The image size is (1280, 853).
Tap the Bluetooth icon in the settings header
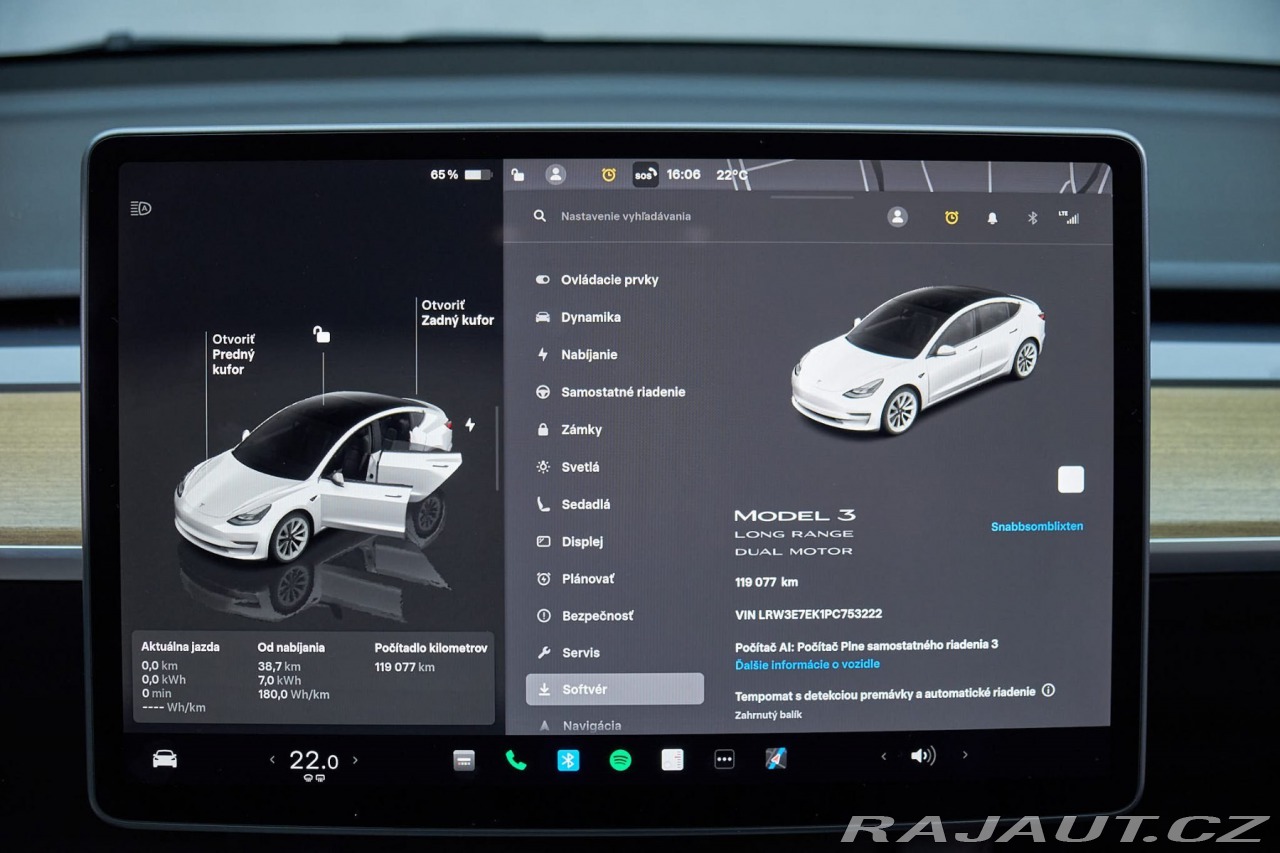[x=1033, y=217]
